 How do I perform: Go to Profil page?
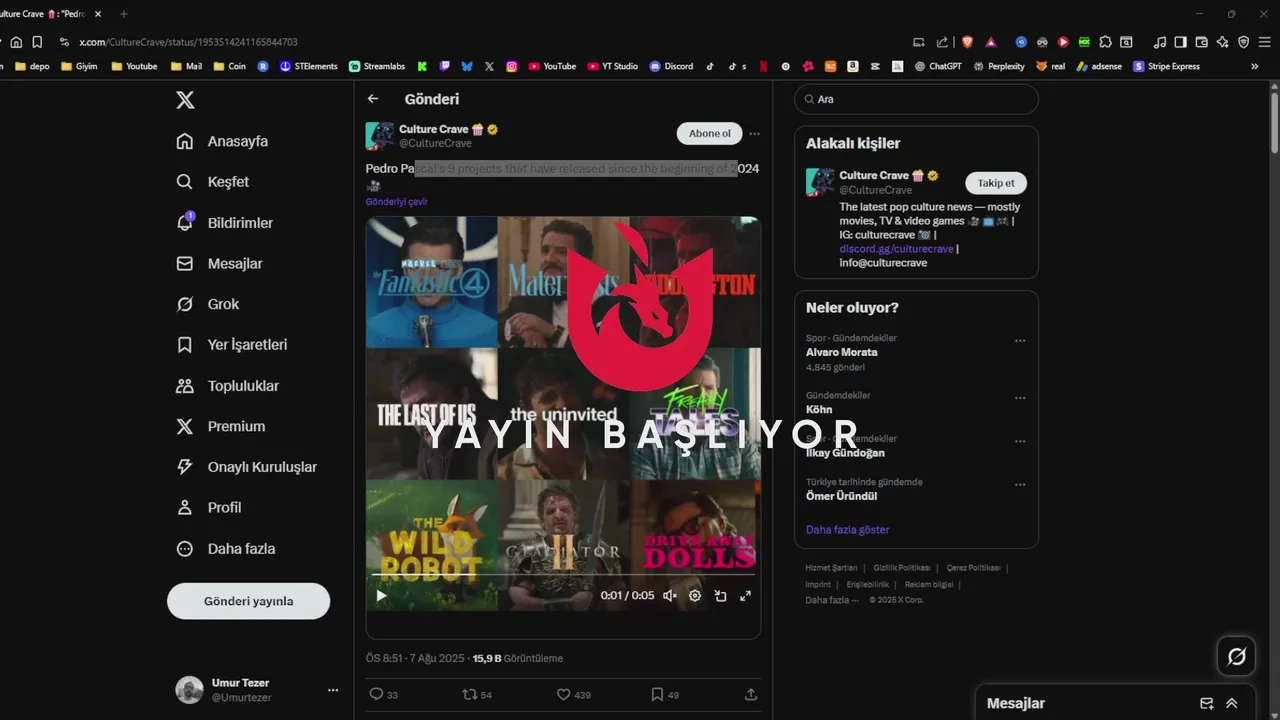click(x=208, y=508)
